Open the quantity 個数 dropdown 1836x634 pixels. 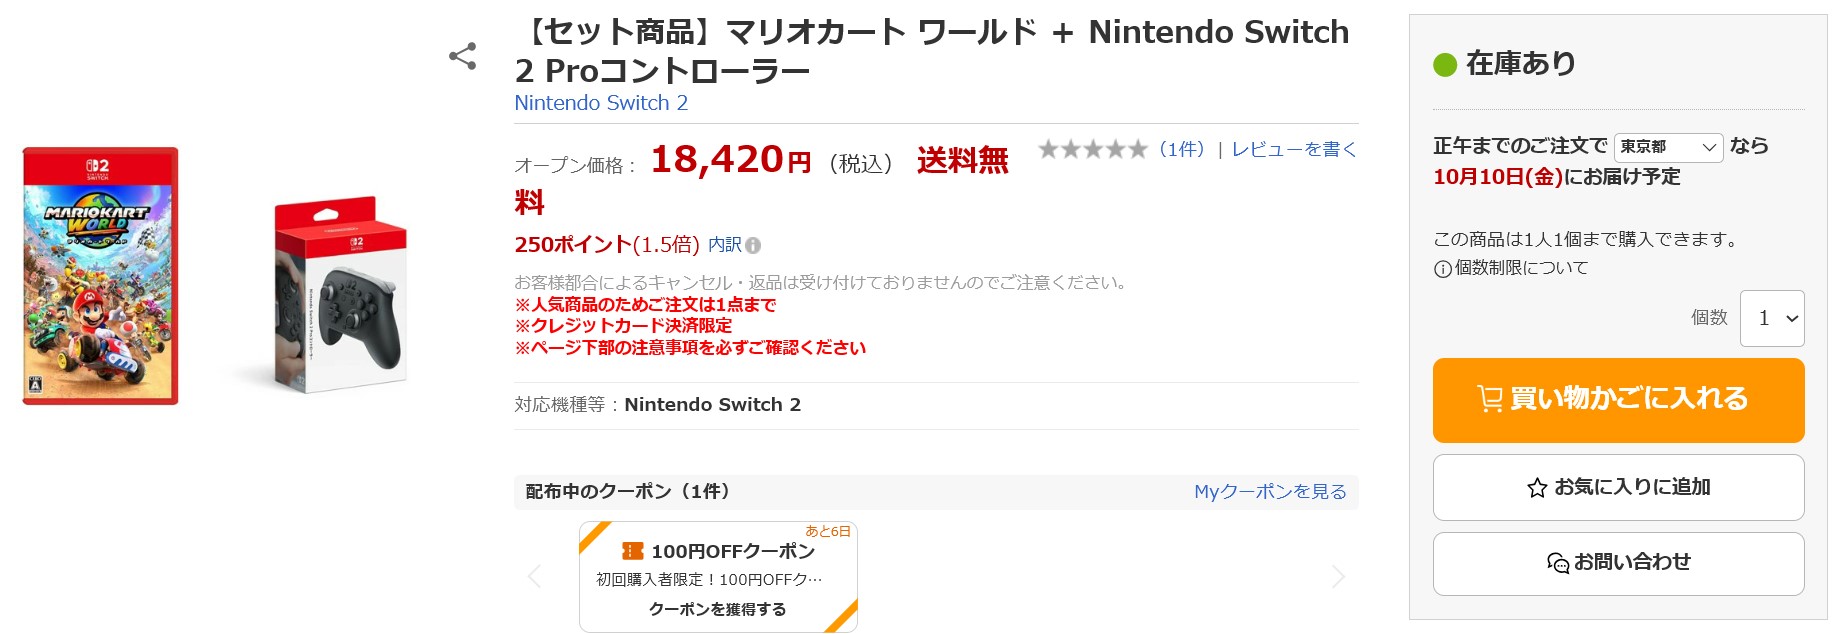click(x=1772, y=318)
